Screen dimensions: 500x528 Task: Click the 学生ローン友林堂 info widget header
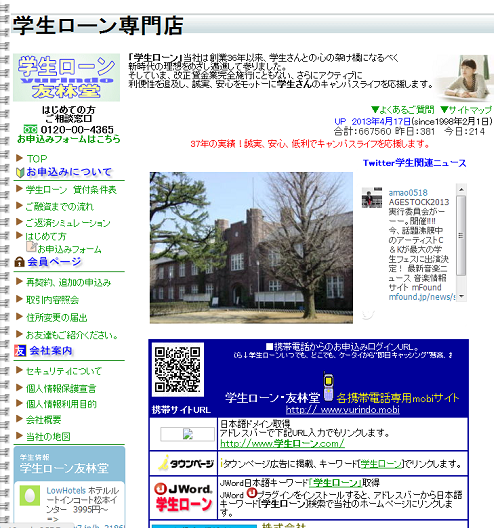(69, 464)
